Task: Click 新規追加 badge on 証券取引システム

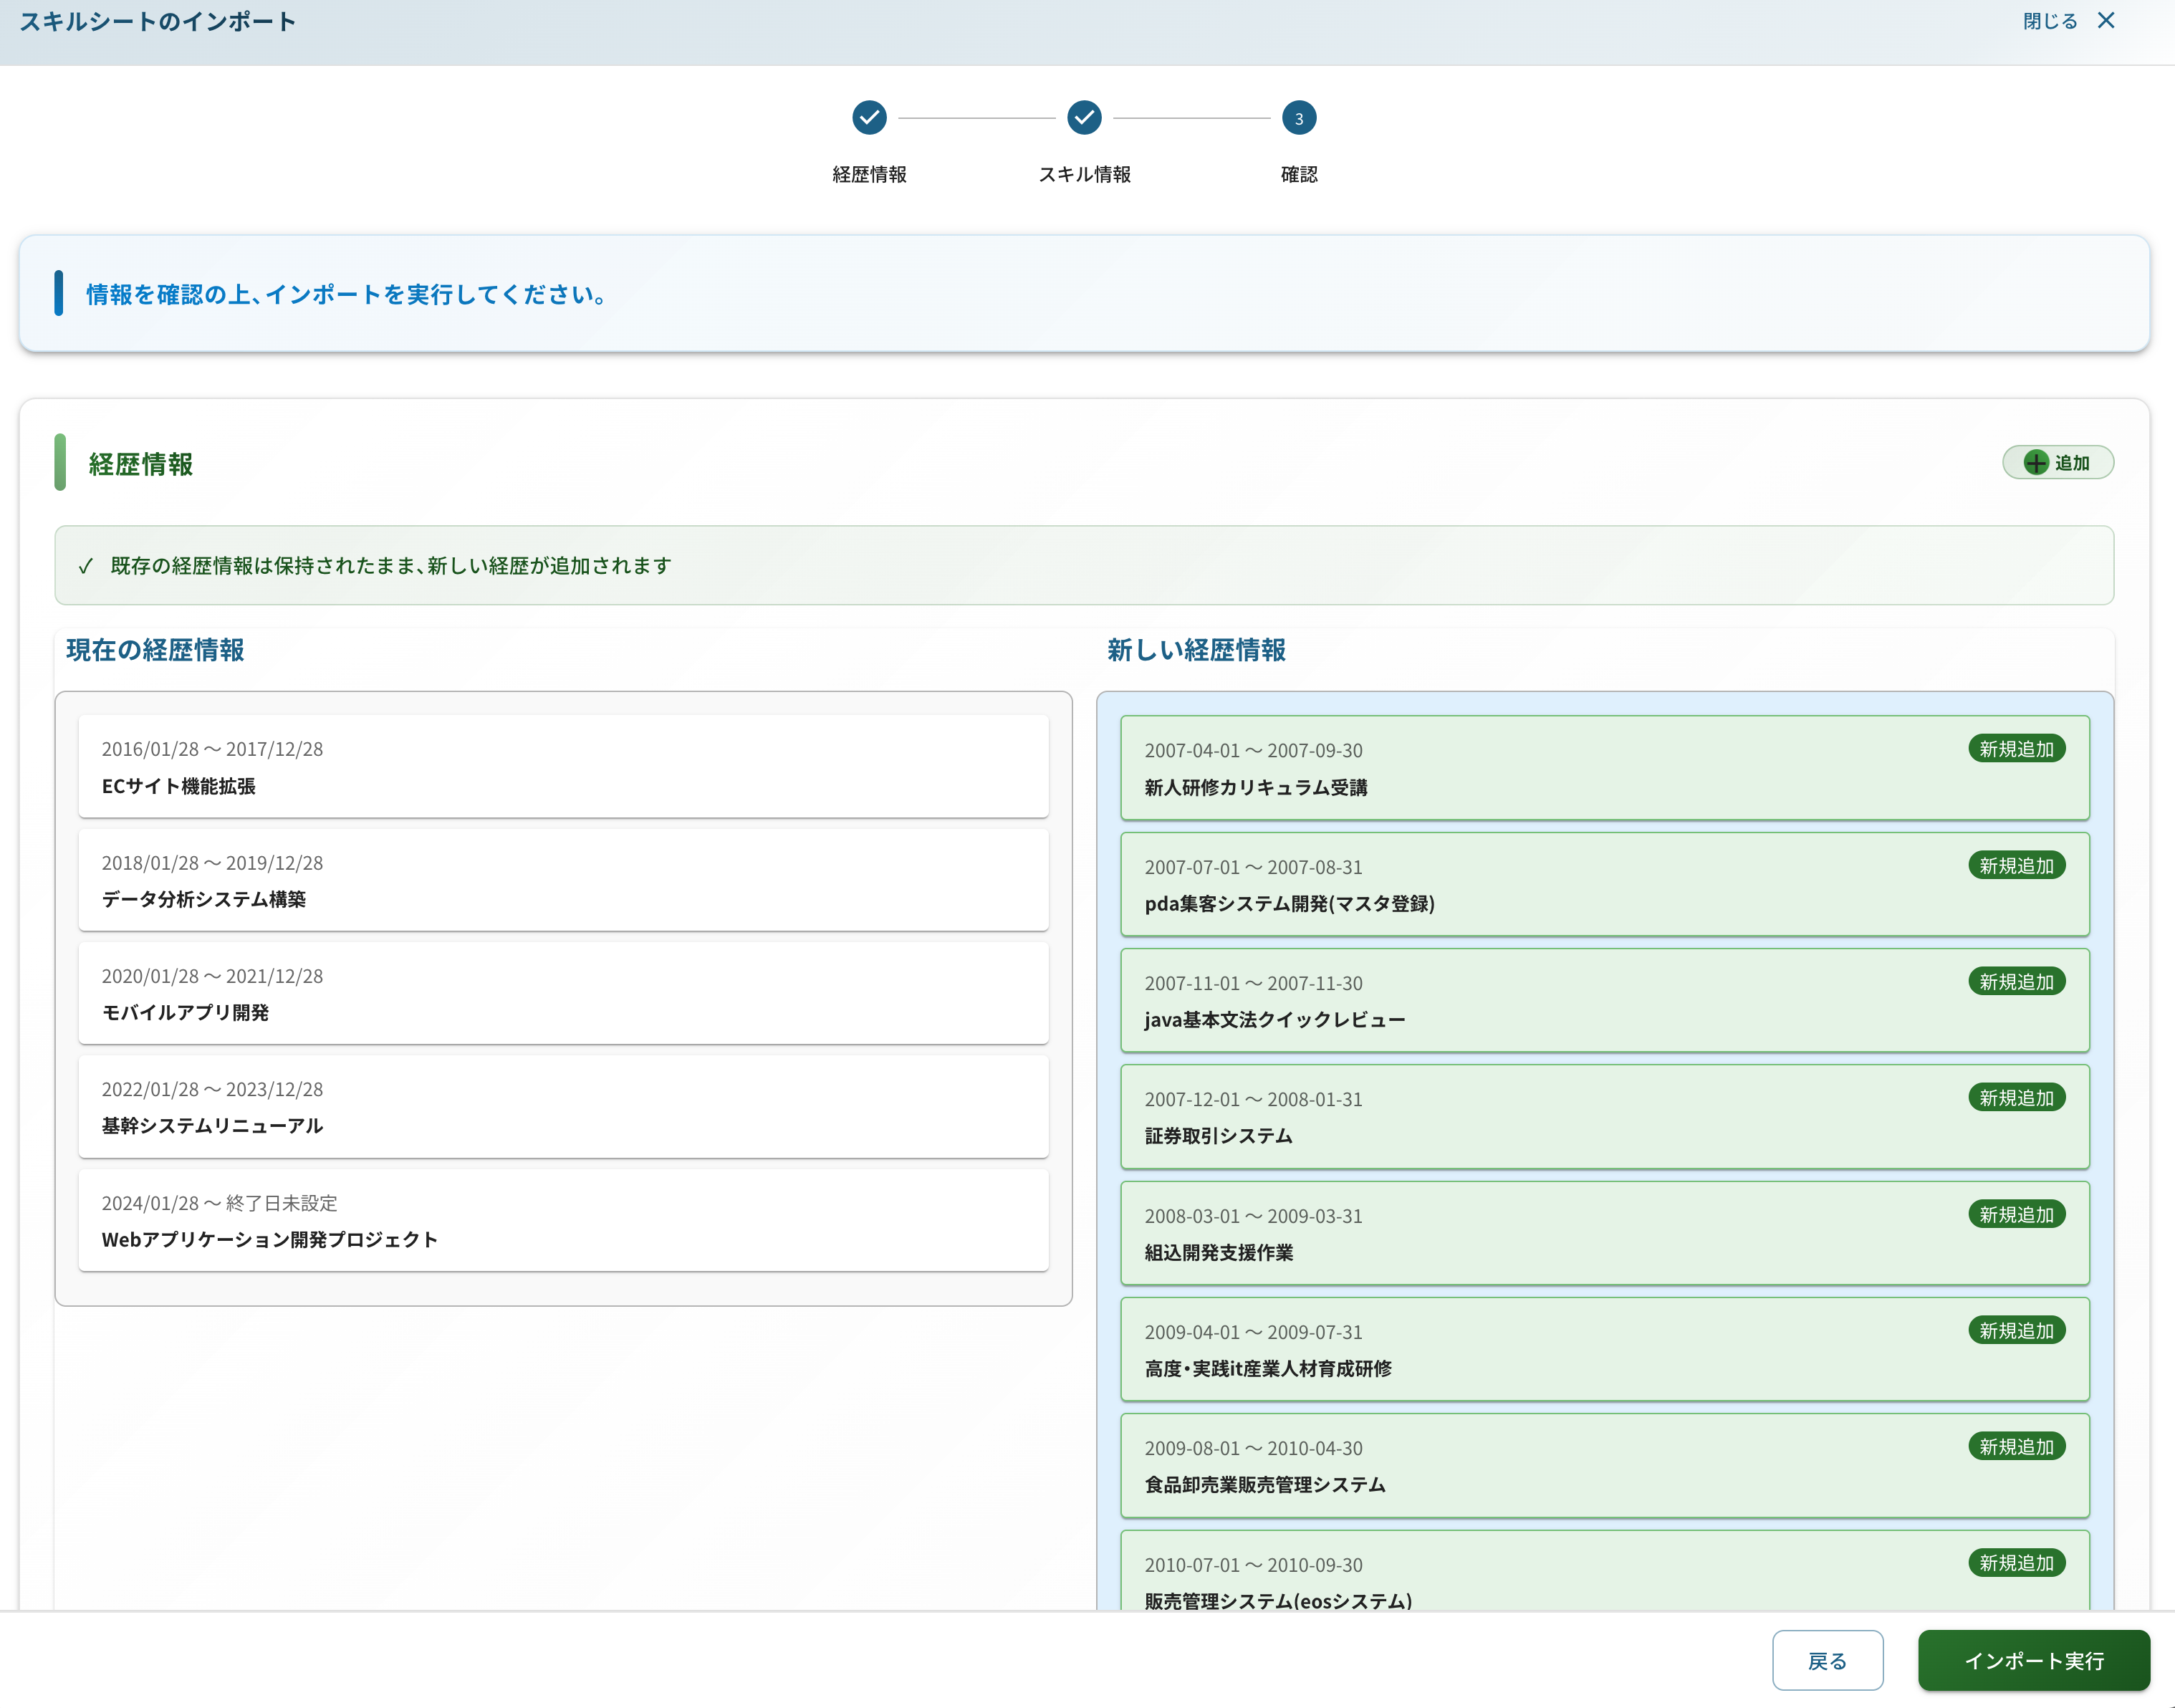Action: [x=2015, y=1098]
